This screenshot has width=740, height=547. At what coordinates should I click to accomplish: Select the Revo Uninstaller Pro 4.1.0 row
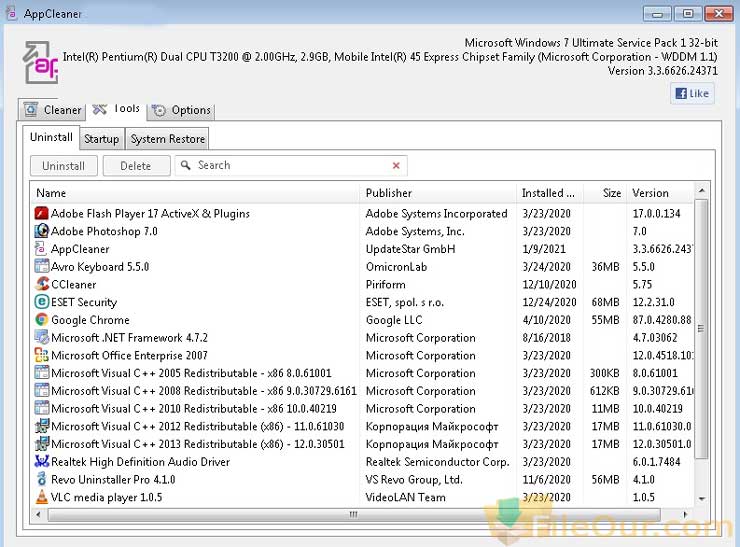click(363, 480)
